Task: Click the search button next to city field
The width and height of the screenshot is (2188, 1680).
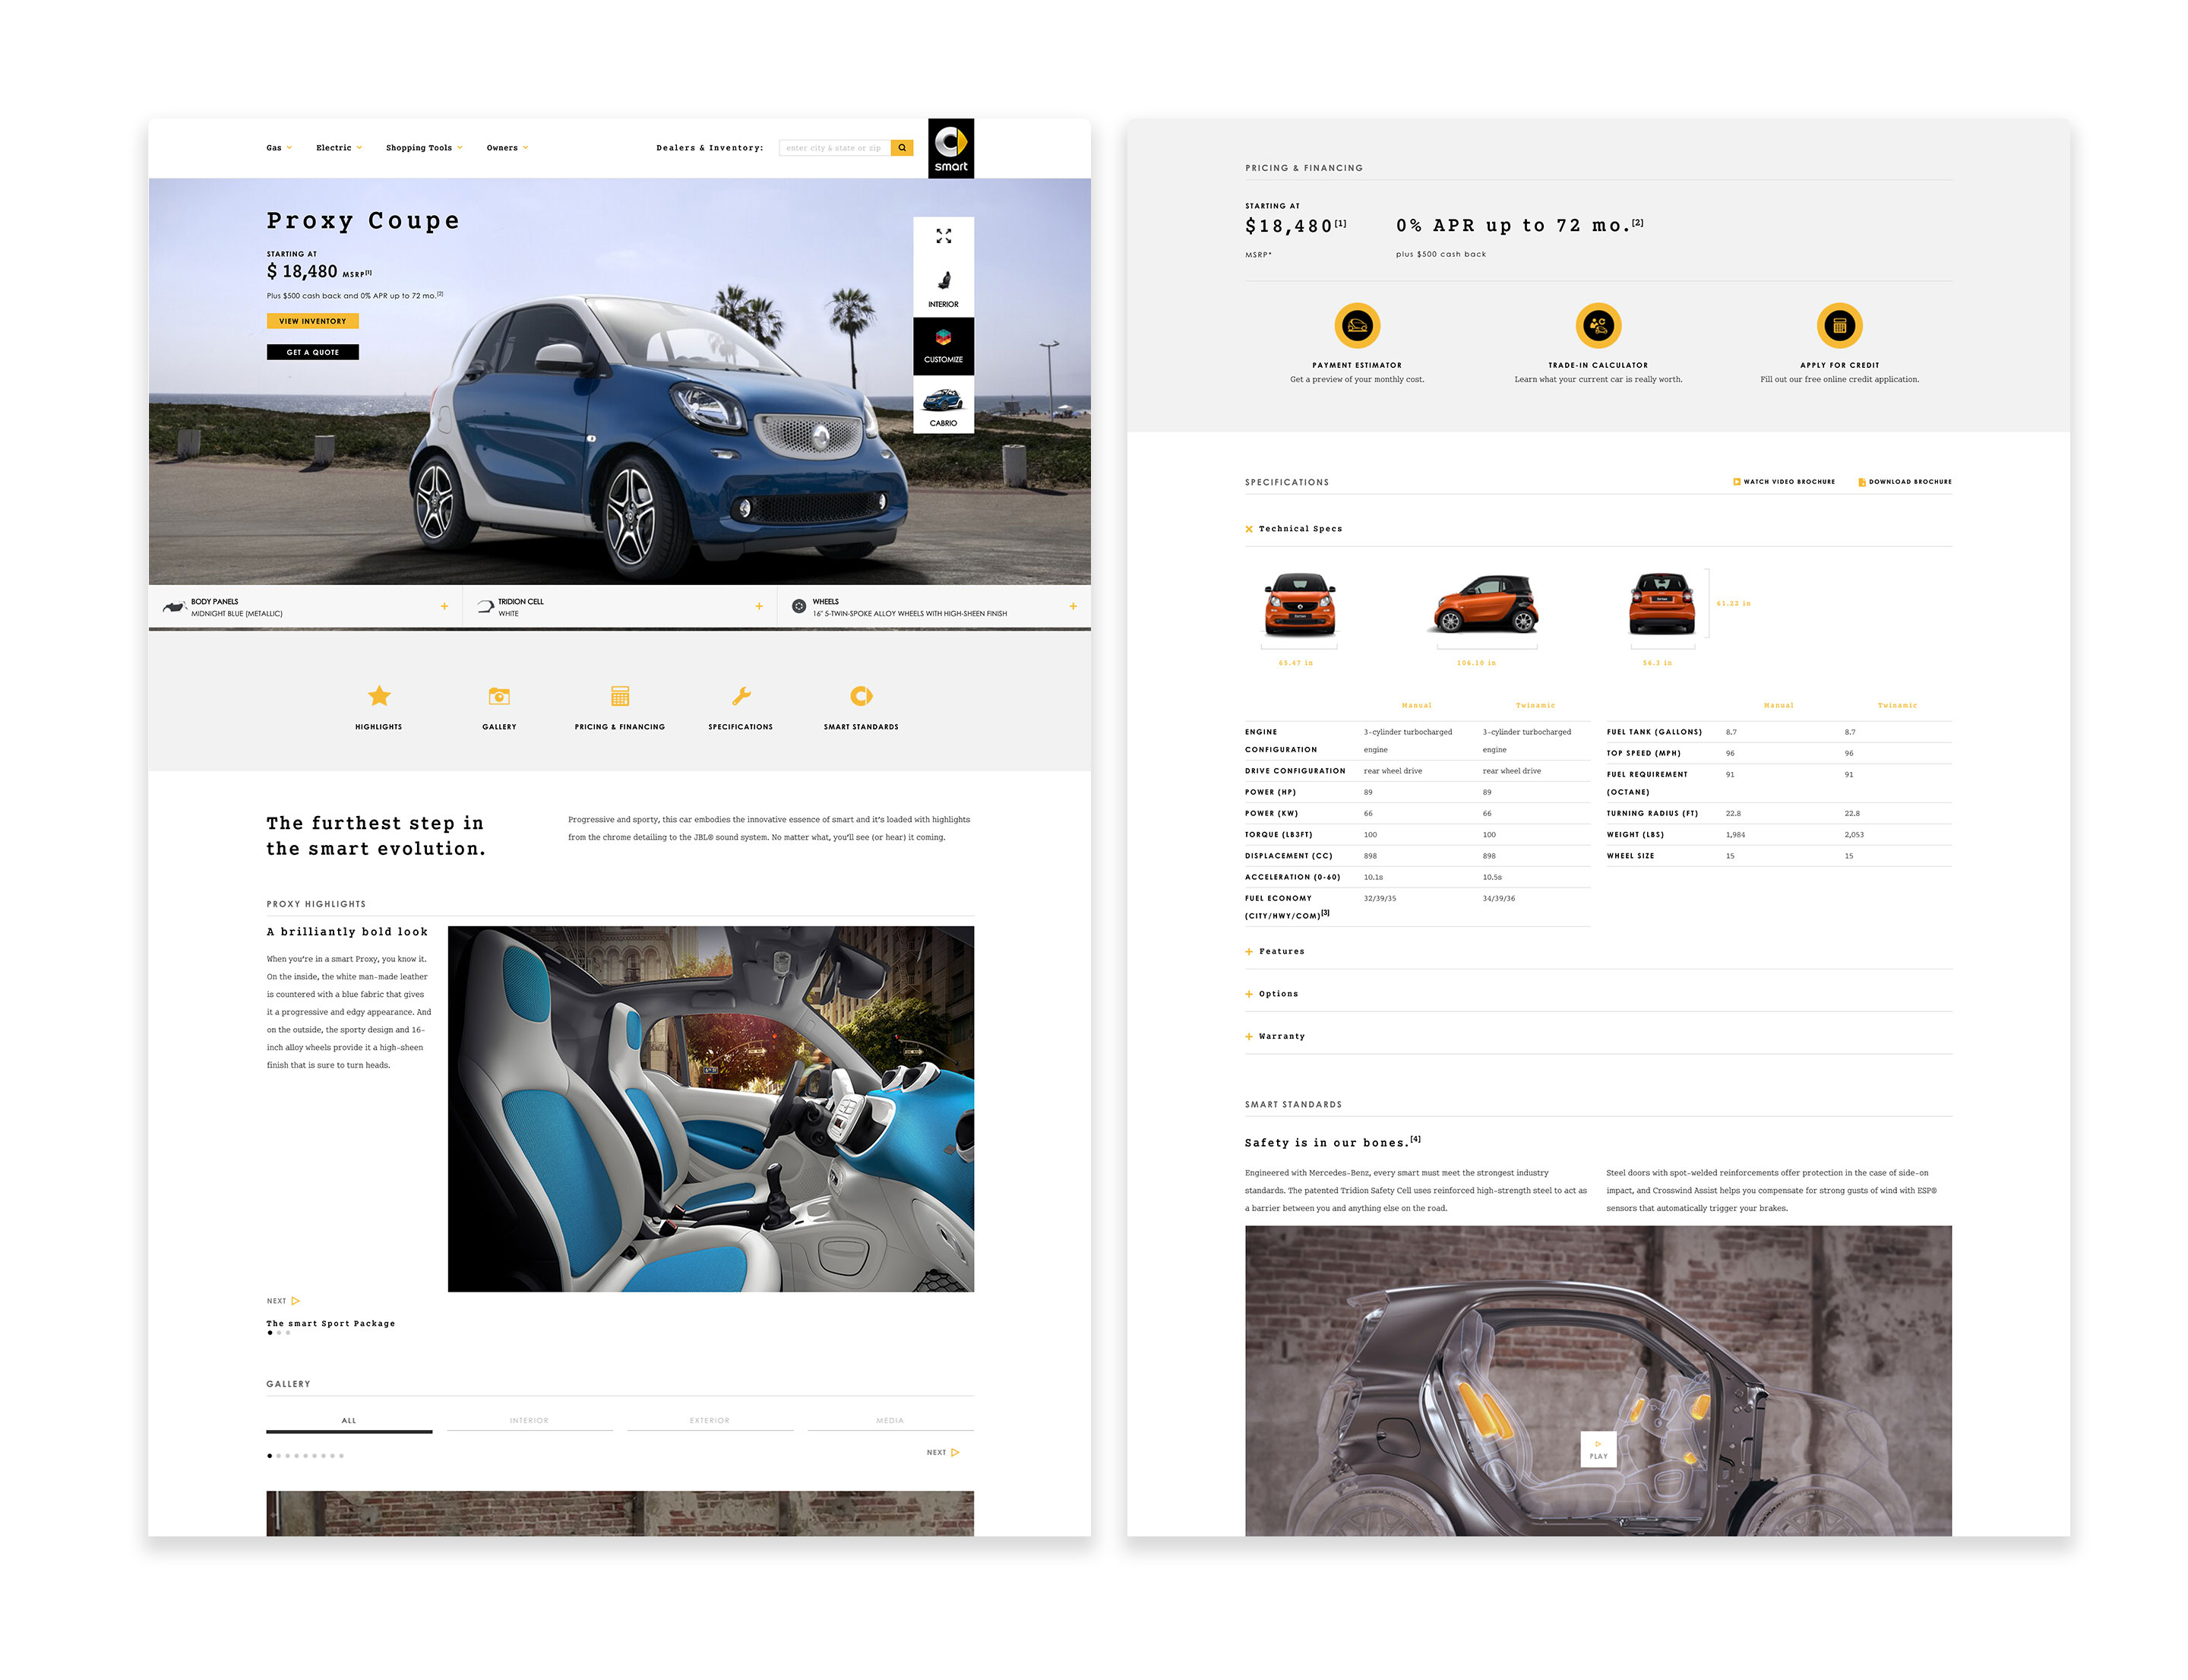Action: pos(902,148)
